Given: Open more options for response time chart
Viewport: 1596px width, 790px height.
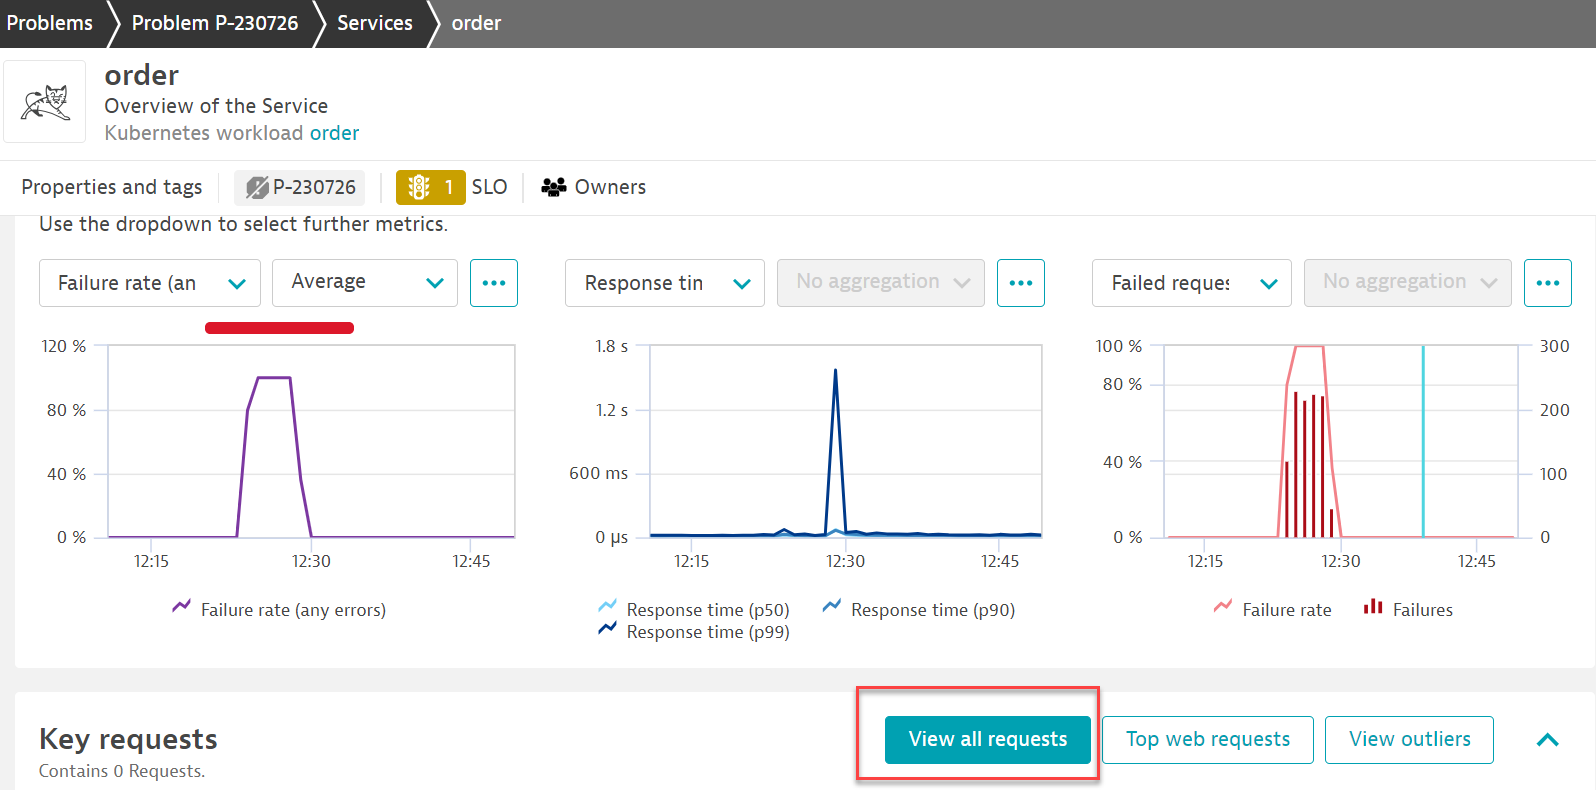Looking at the screenshot, I should click(1020, 283).
